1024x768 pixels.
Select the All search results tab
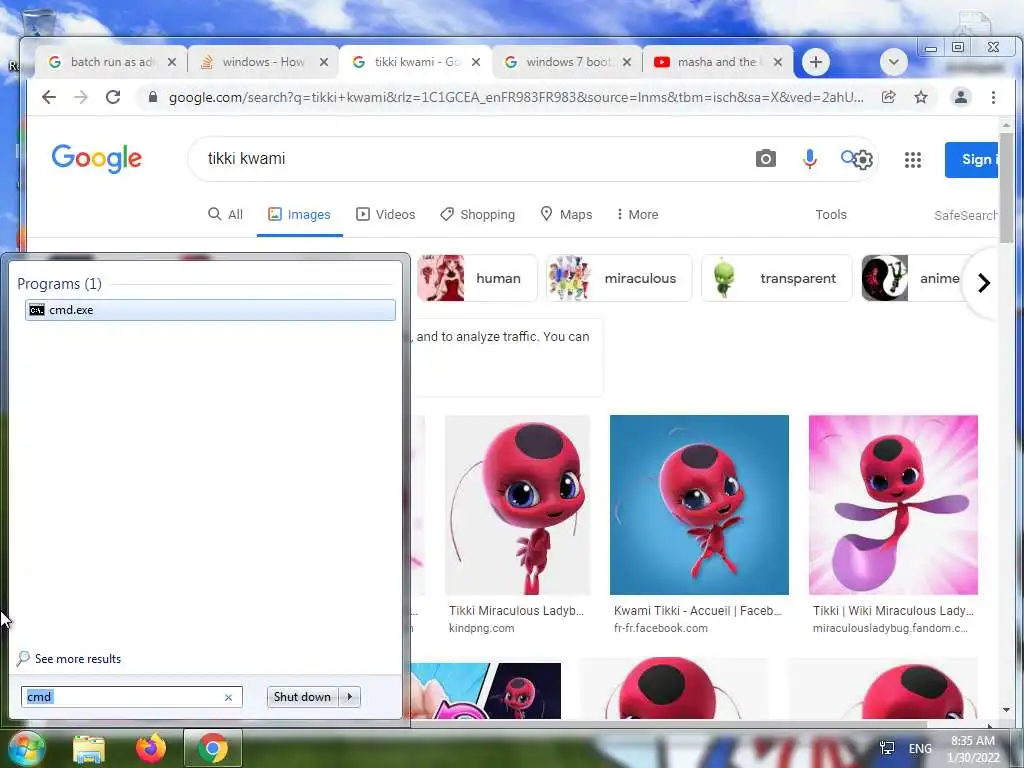(225, 214)
